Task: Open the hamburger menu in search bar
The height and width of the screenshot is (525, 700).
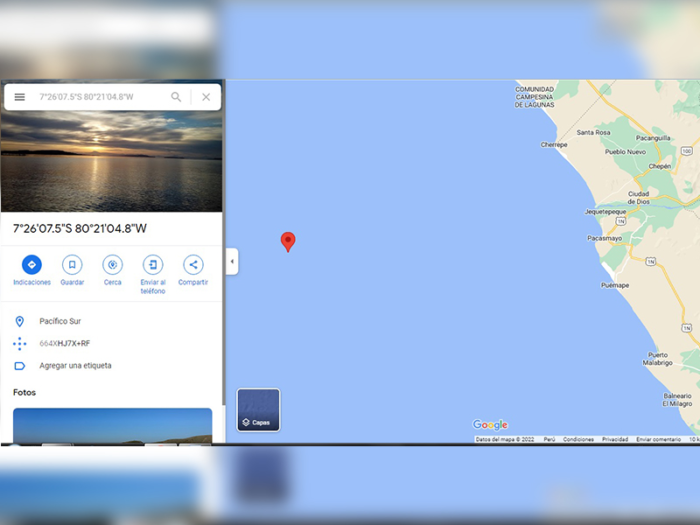Action: [20, 97]
